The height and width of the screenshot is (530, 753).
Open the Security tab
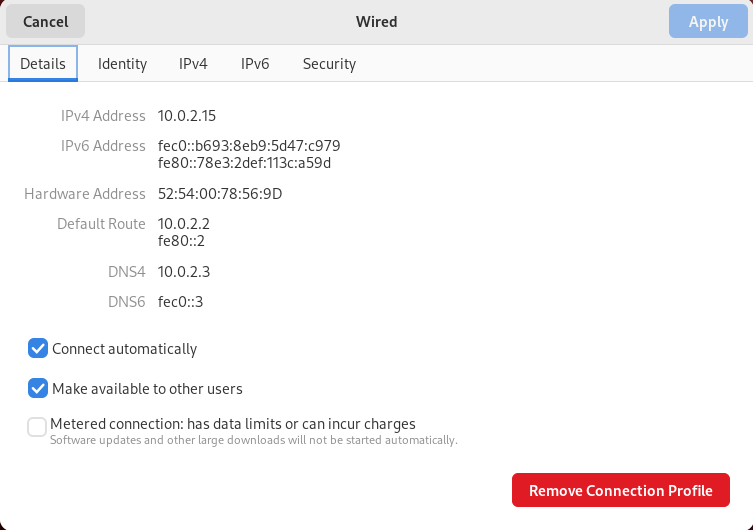(329, 63)
